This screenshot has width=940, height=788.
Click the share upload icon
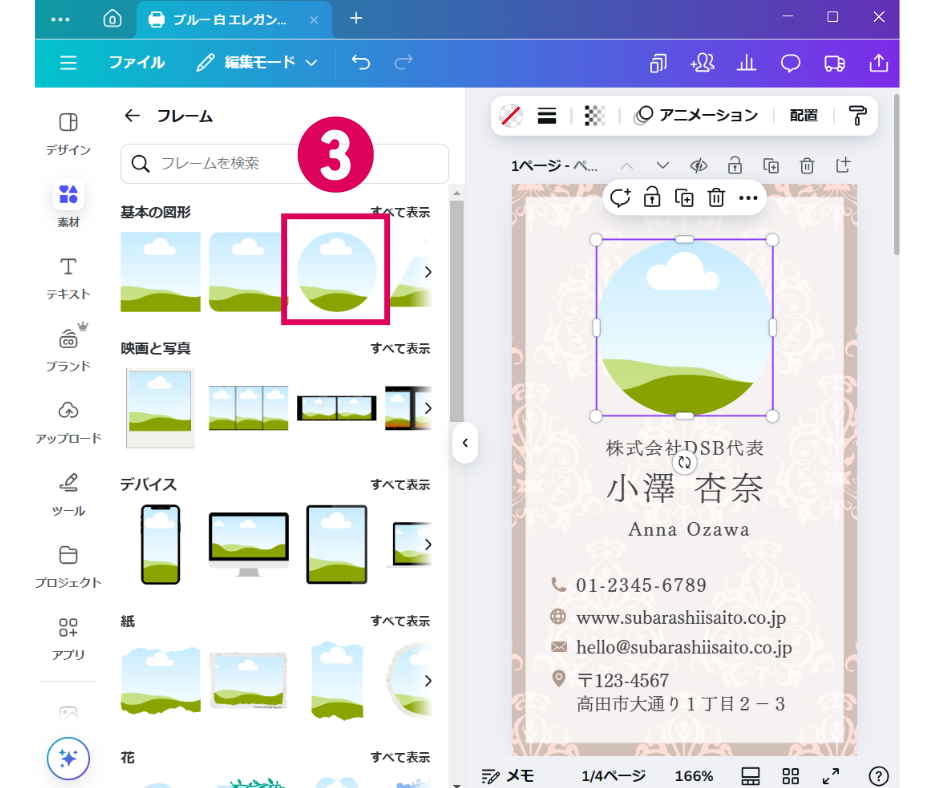pos(878,63)
